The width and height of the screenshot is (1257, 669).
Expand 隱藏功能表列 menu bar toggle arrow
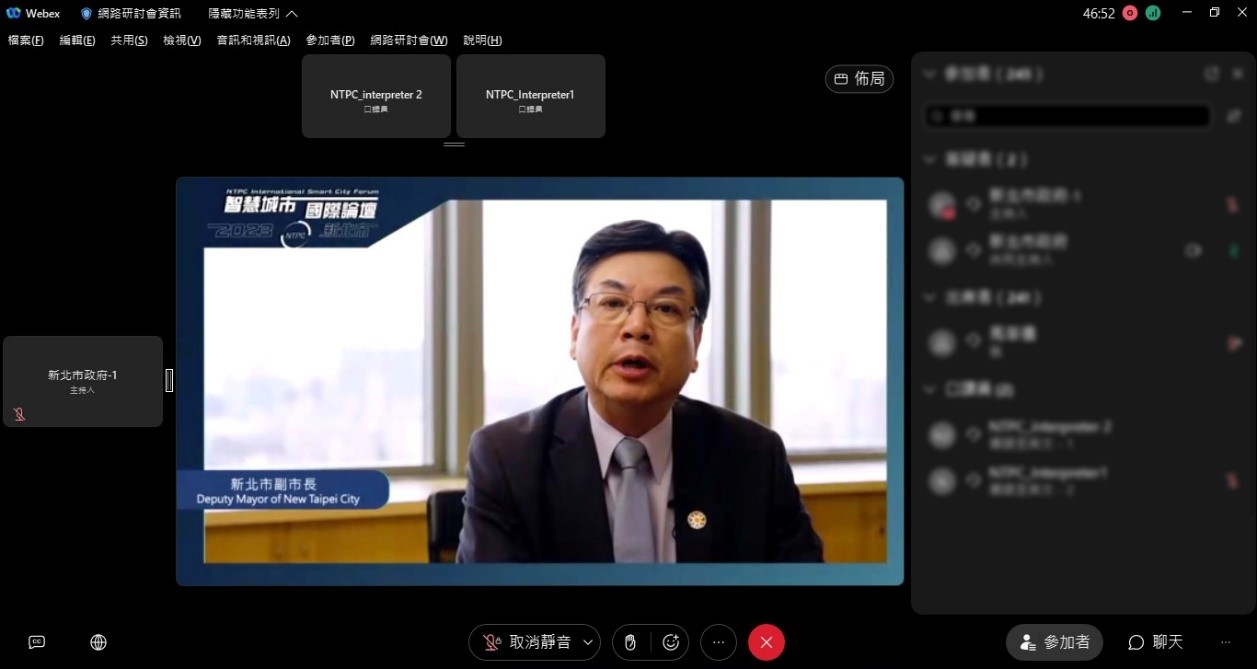pos(291,14)
